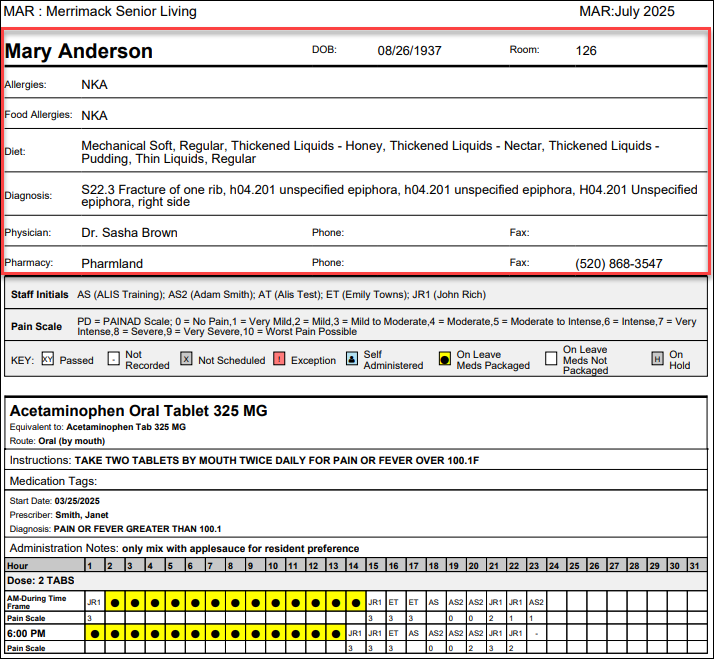
Task: Click the Not Scheduled X icon
Action: [186, 359]
